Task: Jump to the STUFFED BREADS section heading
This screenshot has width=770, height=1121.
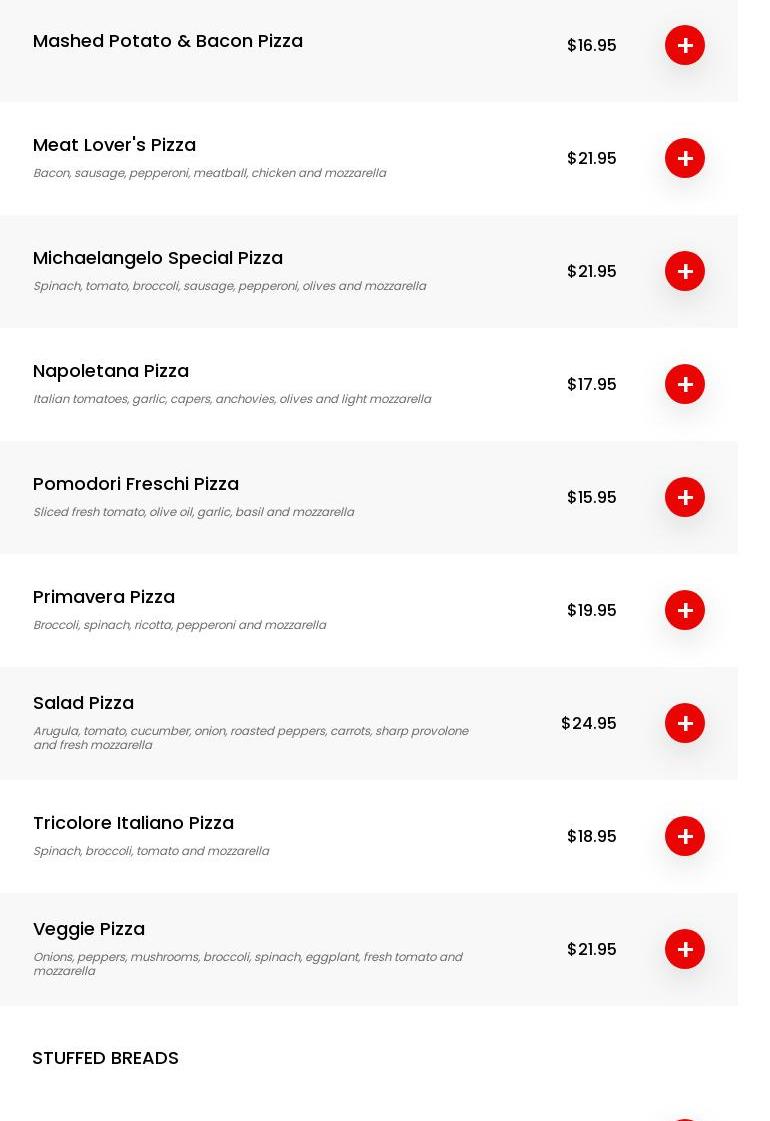Action: pyautogui.click(x=105, y=1058)
